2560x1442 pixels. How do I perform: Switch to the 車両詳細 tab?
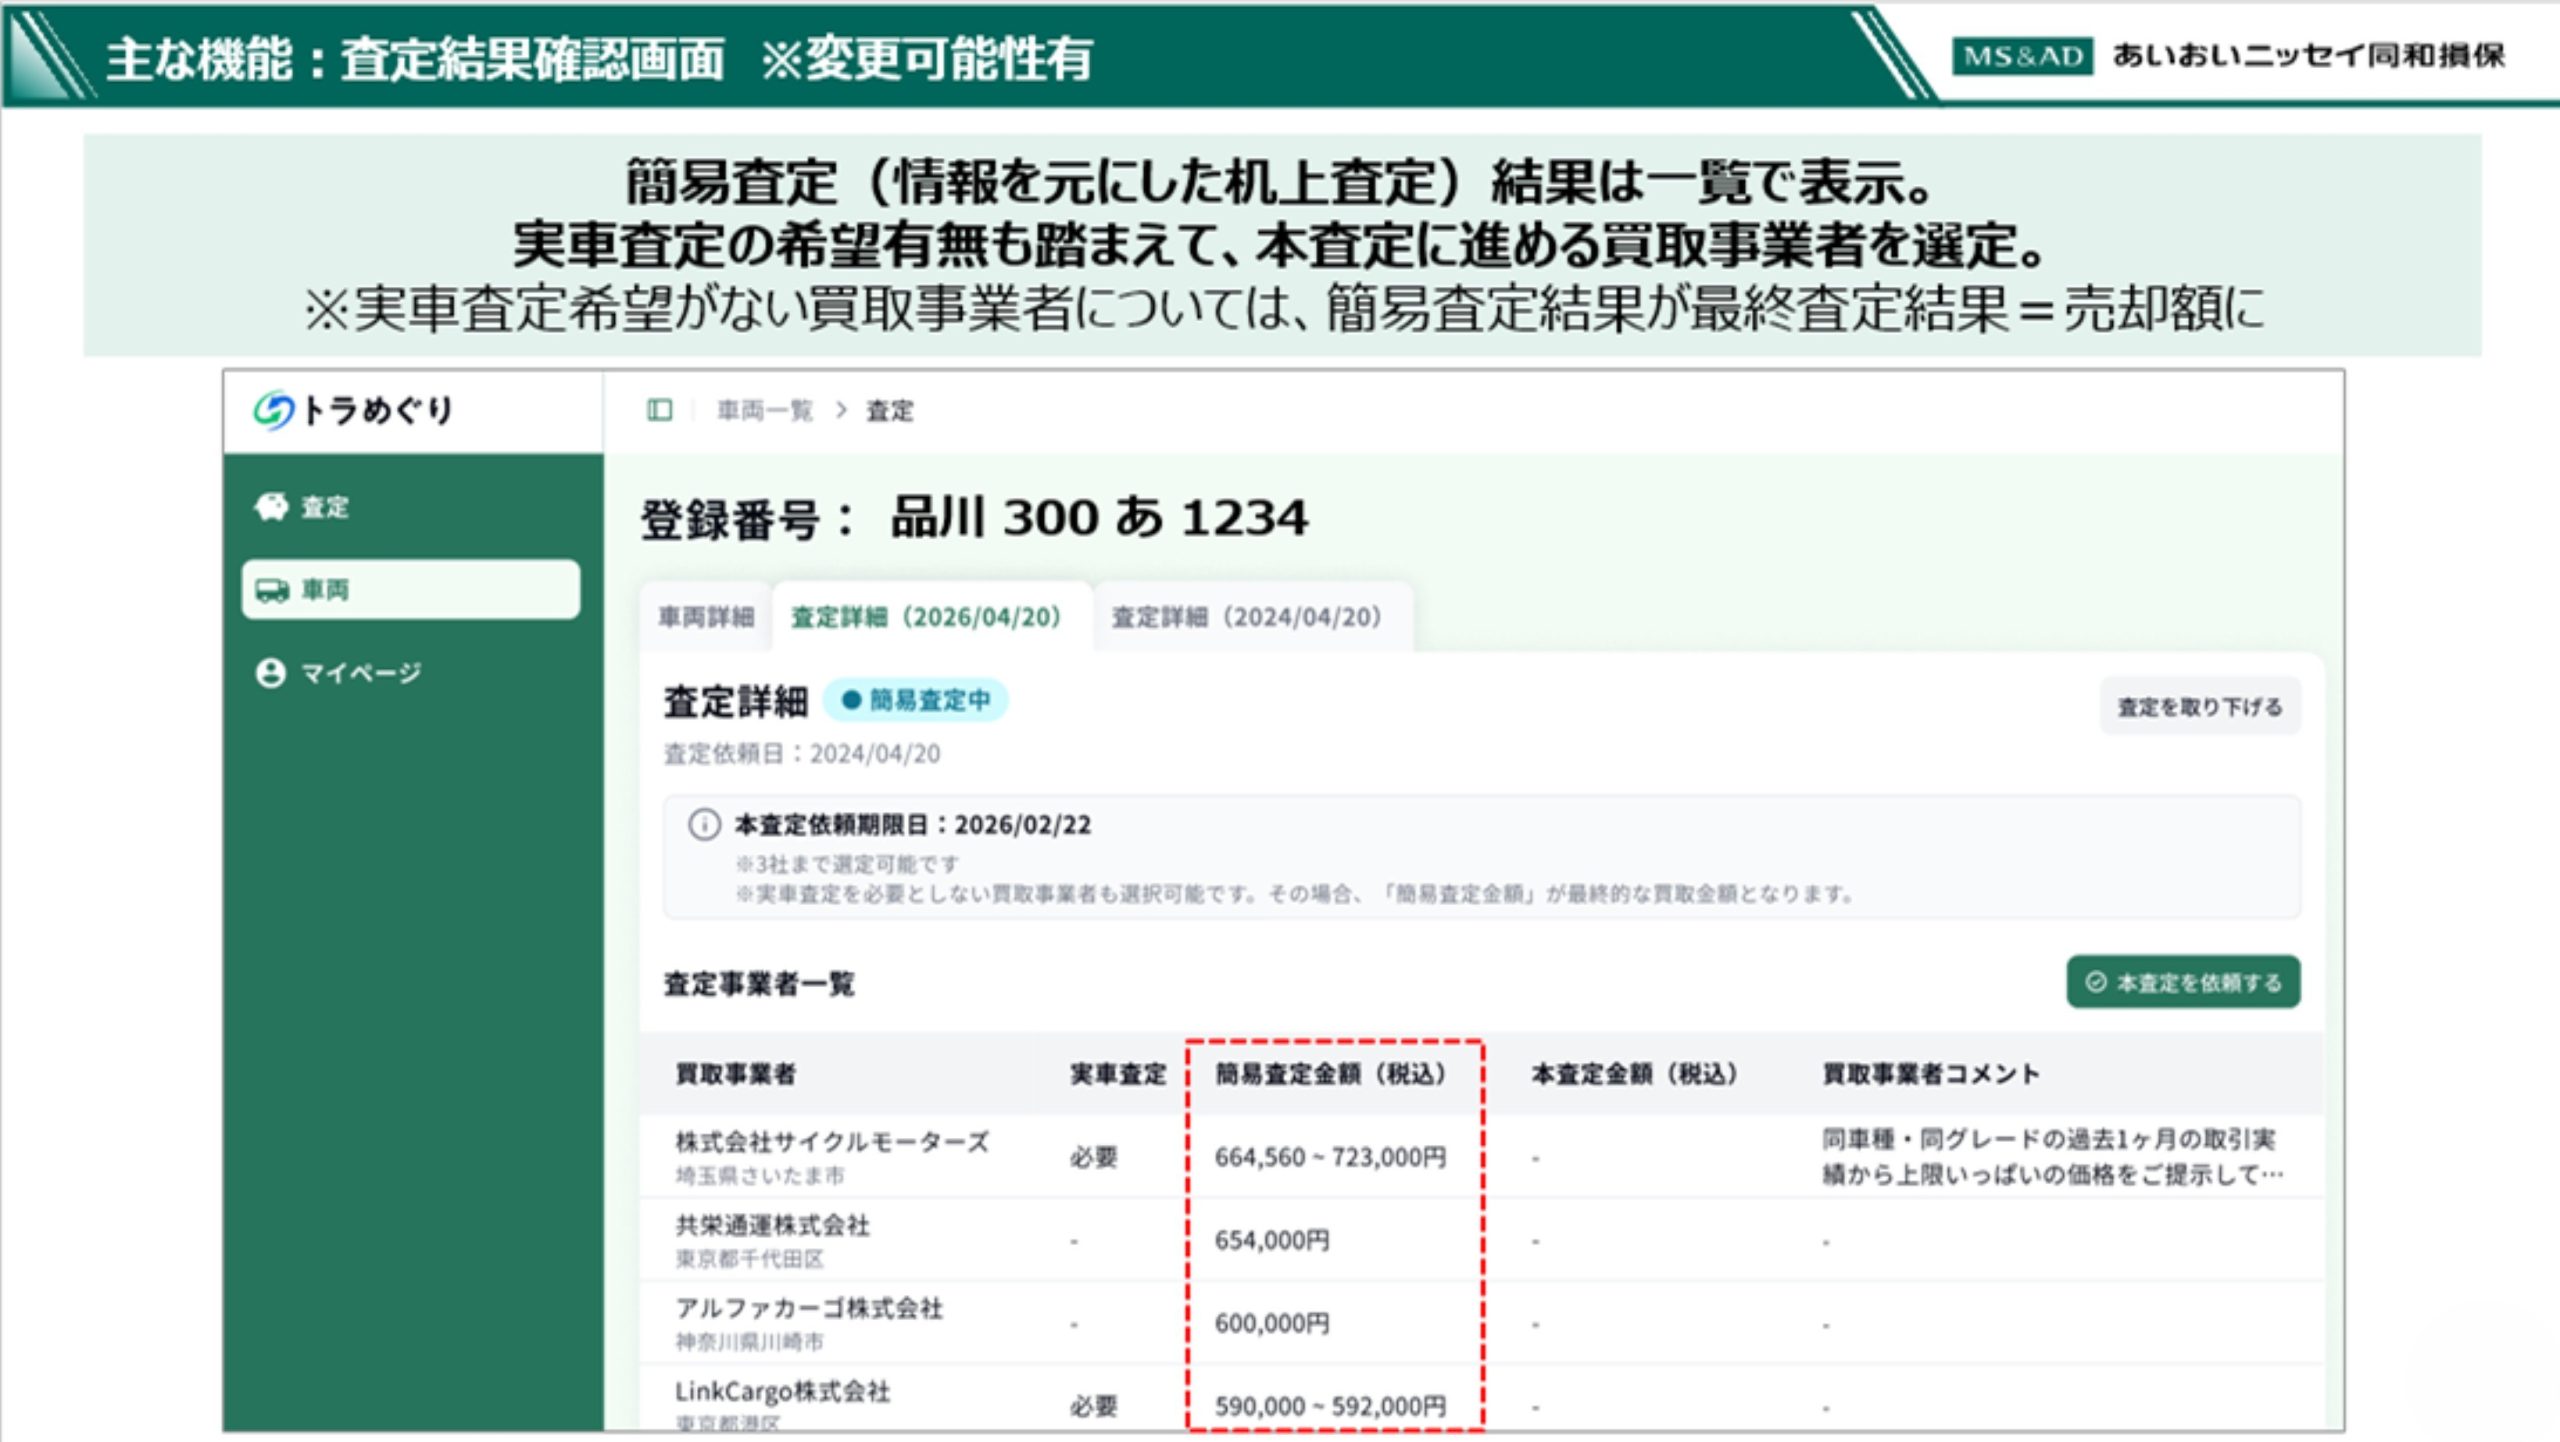click(x=706, y=617)
